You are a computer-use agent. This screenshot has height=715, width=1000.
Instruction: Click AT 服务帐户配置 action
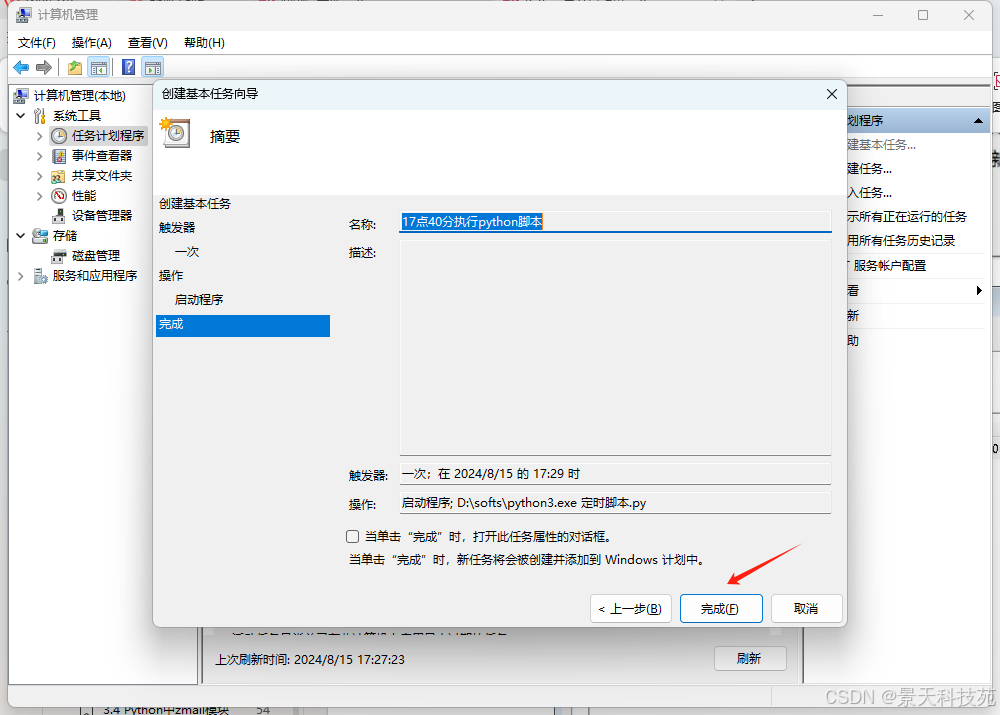coord(886,266)
